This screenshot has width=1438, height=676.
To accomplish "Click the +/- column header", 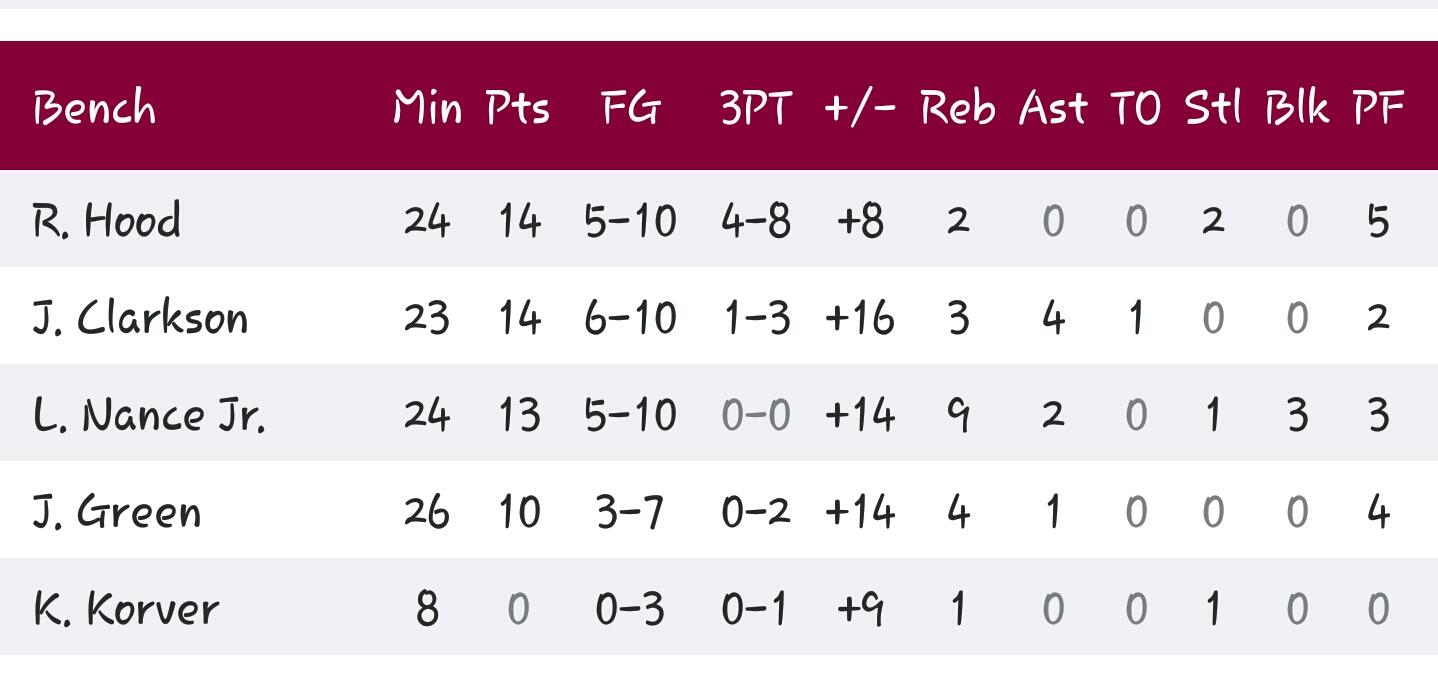I will 860,107.
